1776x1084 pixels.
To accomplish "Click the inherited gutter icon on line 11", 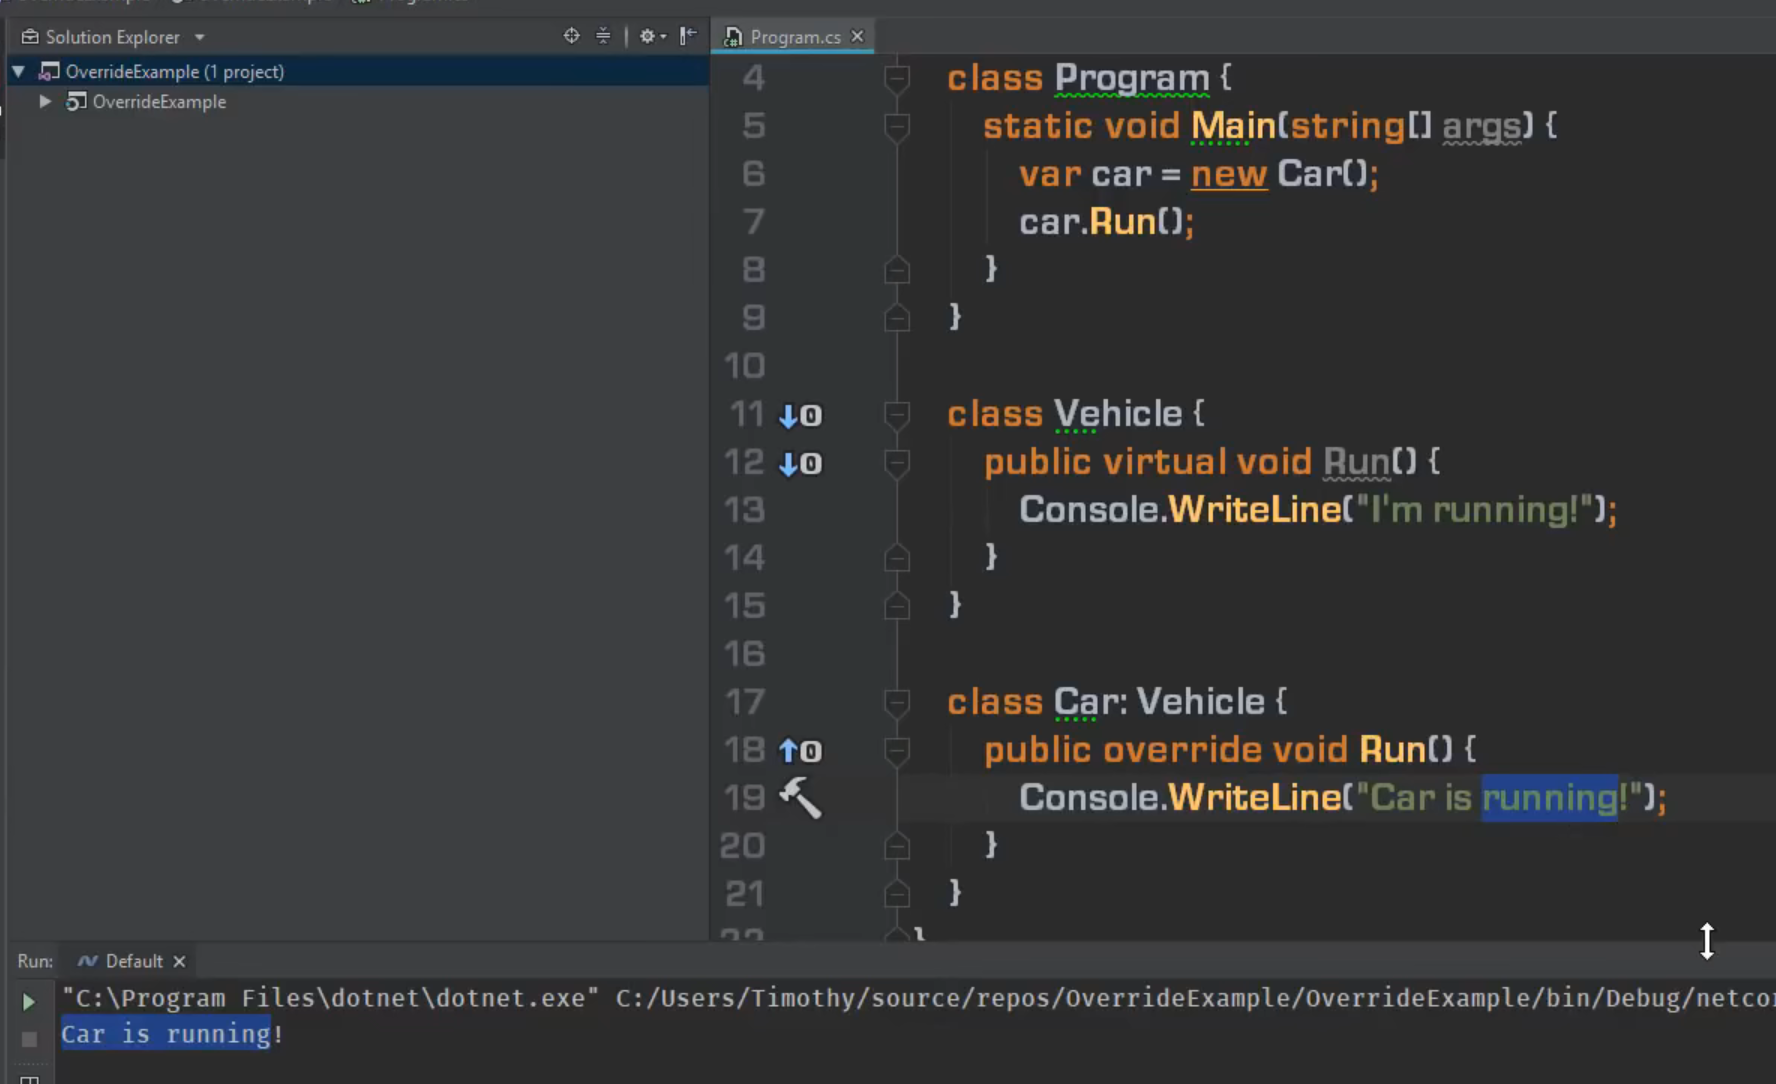I will point(800,415).
